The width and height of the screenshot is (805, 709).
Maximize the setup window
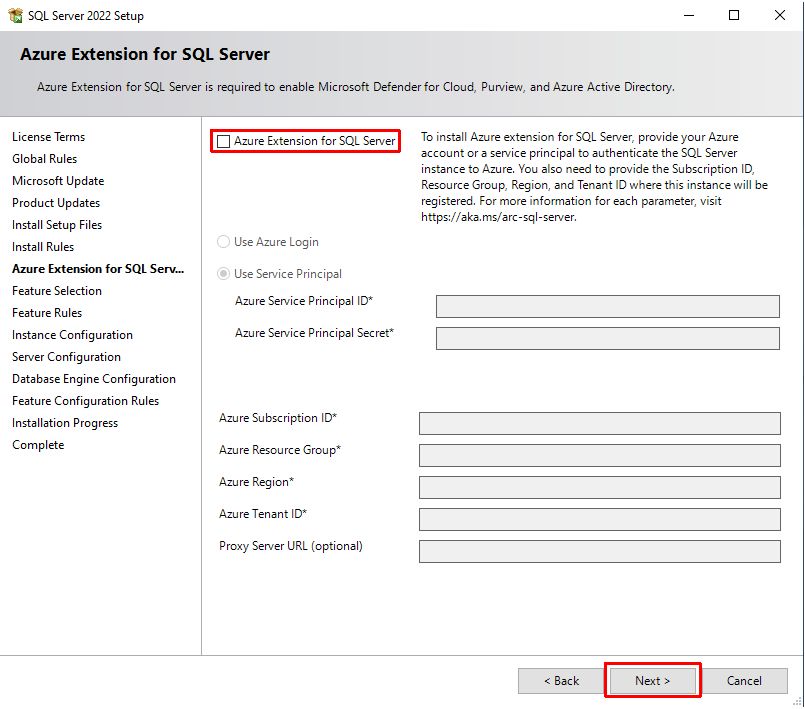tap(734, 15)
